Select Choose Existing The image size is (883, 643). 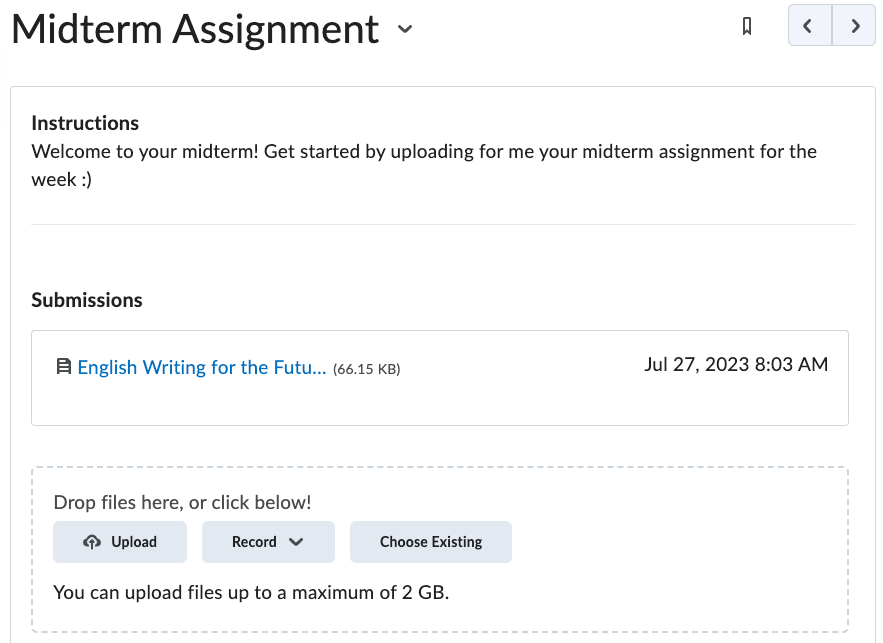pyautogui.click(x=430, y=541)
